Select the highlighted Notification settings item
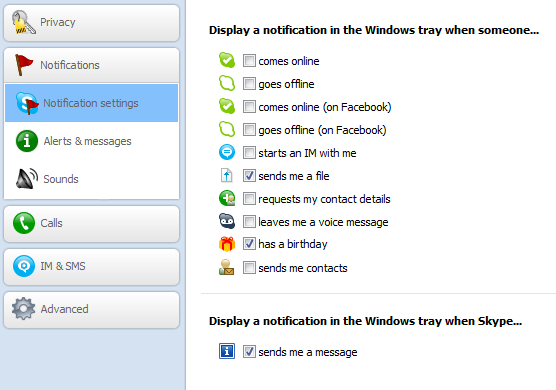Screen dimensions: 556x390 coord(91,103)
